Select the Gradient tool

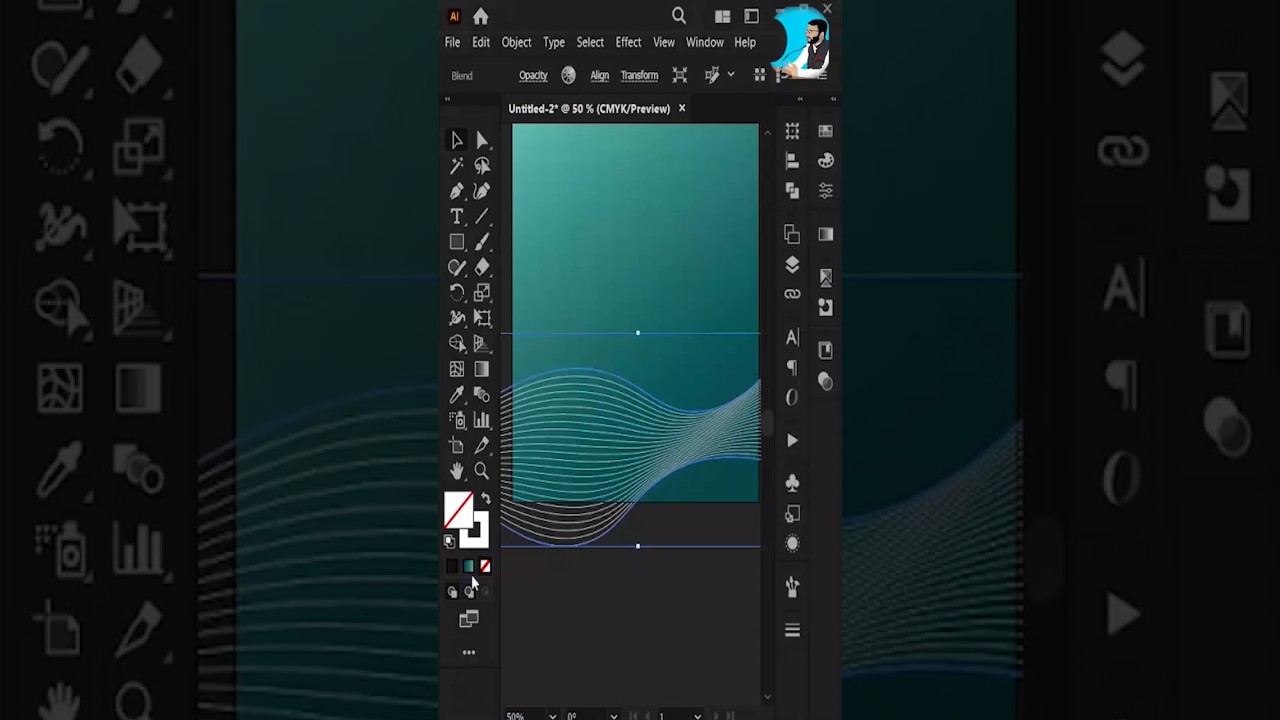(482, 369)
